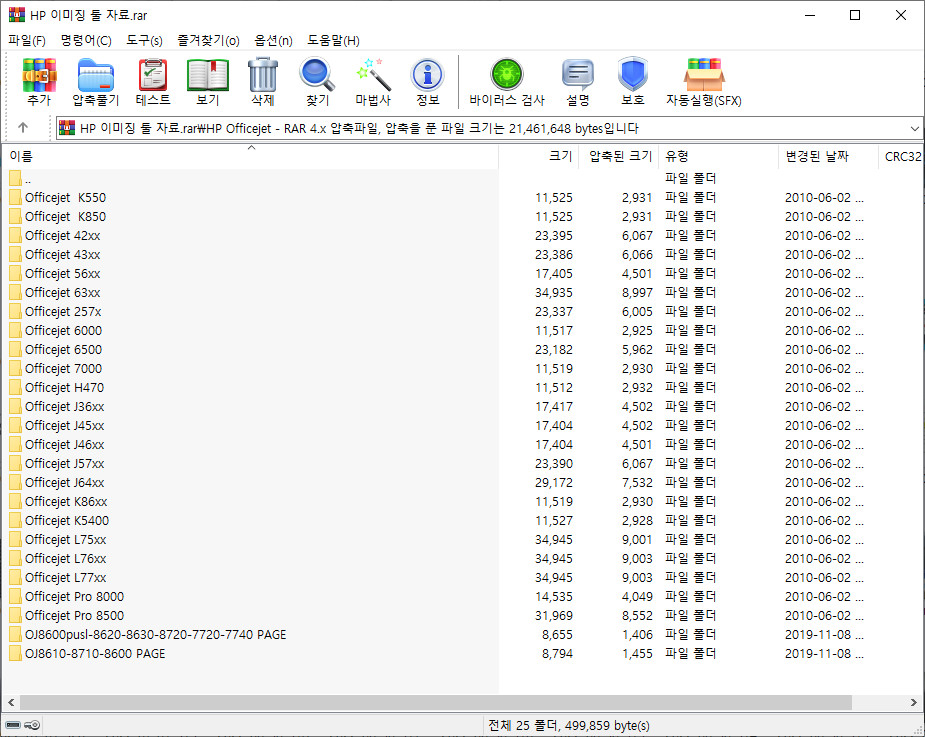Click WinRAR icon in title bar
The height and width of the screenshot is (737, 925).
(17, 15)
